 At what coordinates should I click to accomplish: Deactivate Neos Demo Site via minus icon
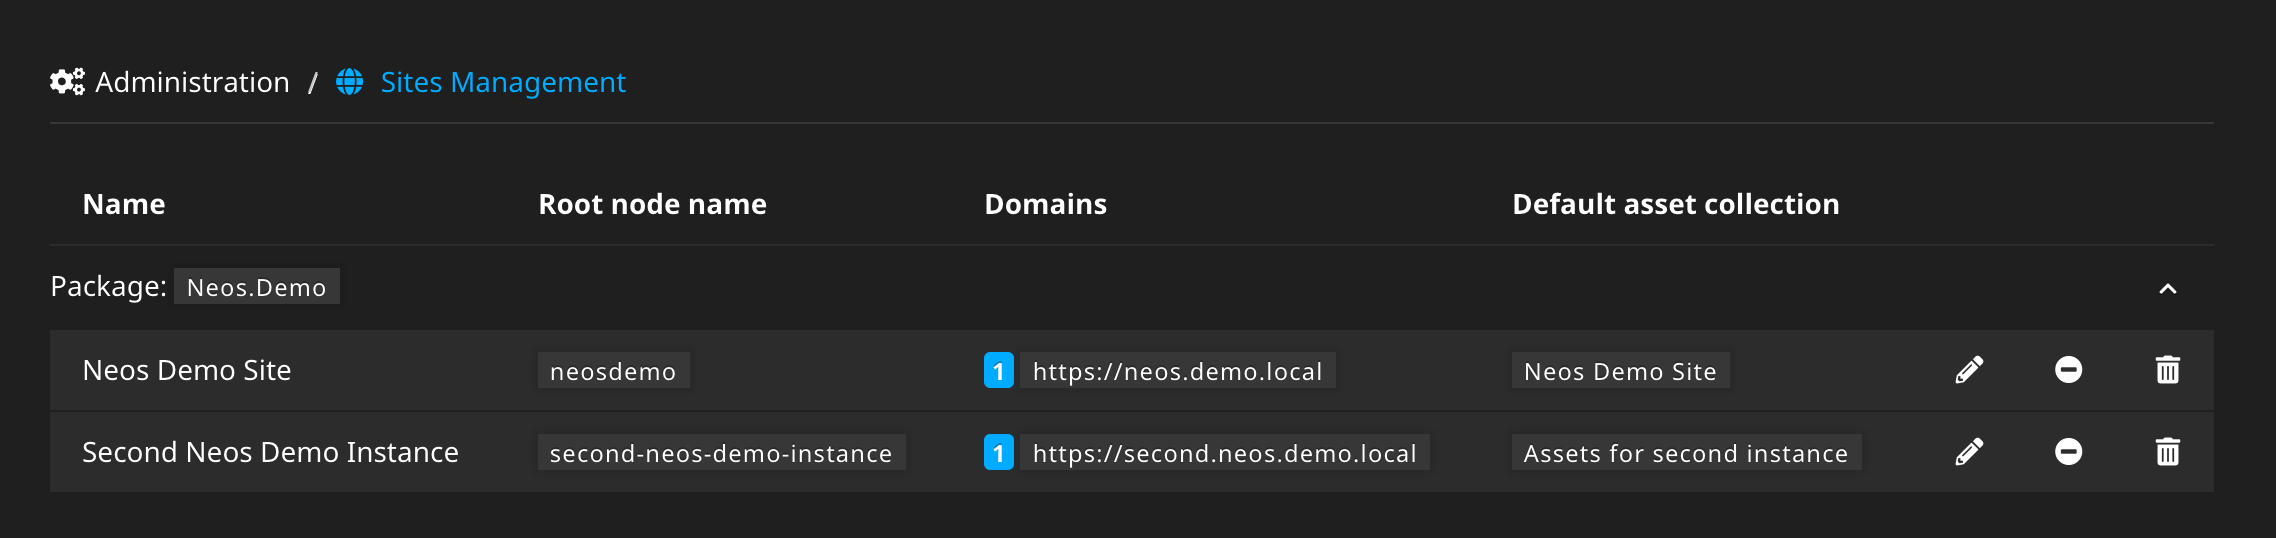tap(2068, 370)
